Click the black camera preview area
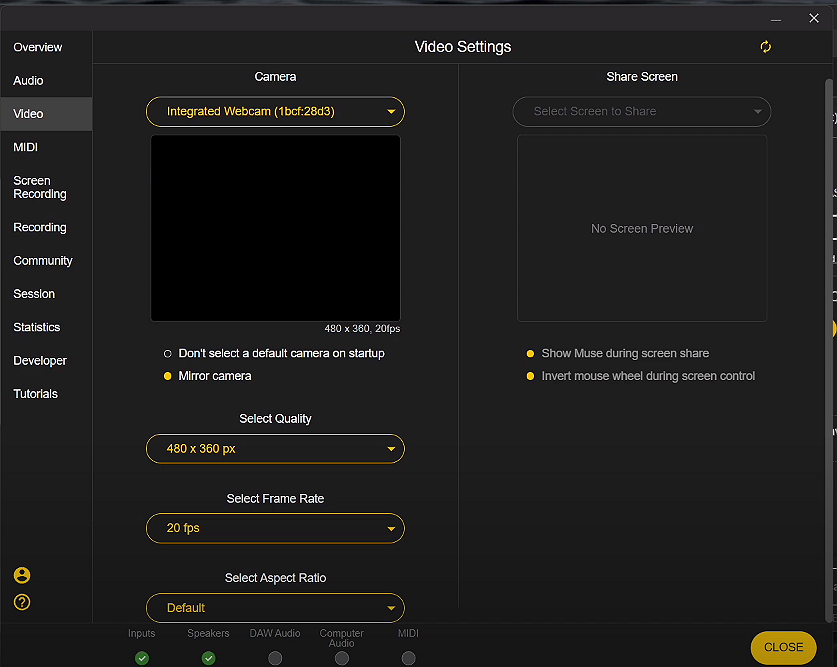The width and height of the screenshot is (837, 667). [x=275, y=228]
